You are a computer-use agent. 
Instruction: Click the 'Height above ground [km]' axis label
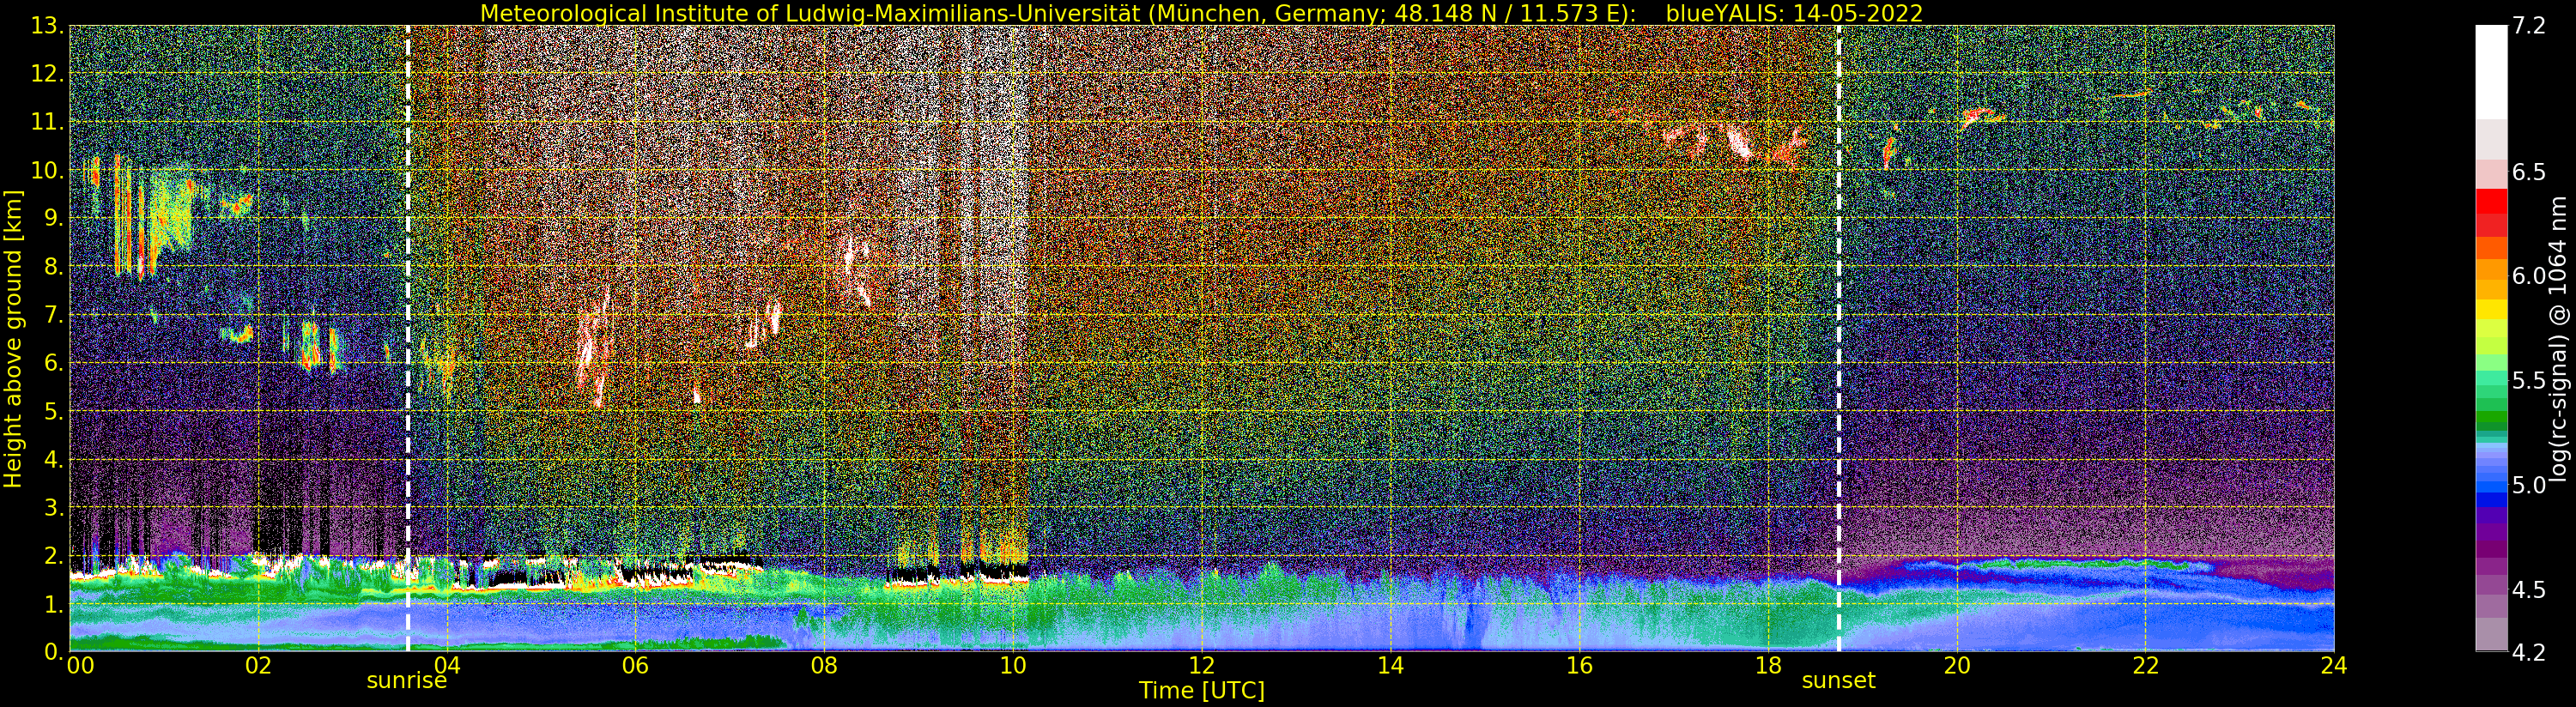click(13, 338)
